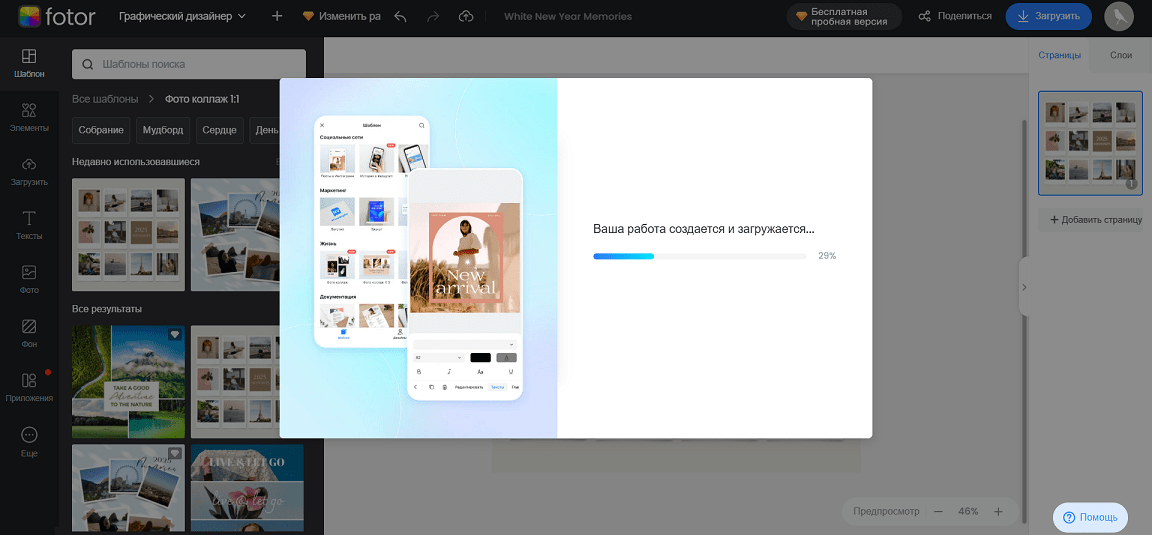Viewport: 1152px width, 535px height.
Task: Collapse the right panel arrow
Action: [x=1024, y=287]
